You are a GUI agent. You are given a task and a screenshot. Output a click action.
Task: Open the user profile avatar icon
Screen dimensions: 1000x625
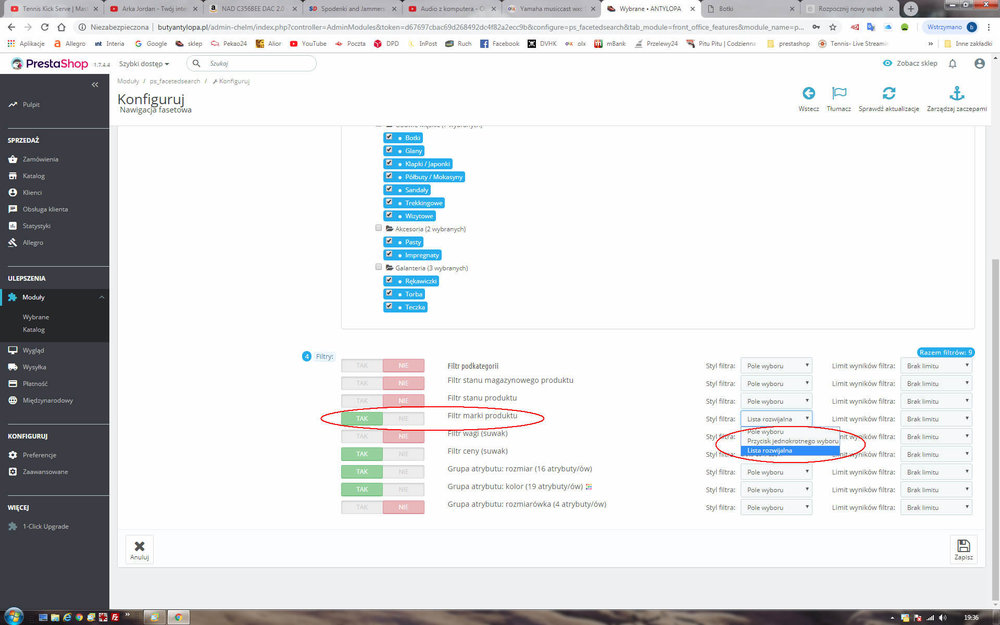[980, 64]
